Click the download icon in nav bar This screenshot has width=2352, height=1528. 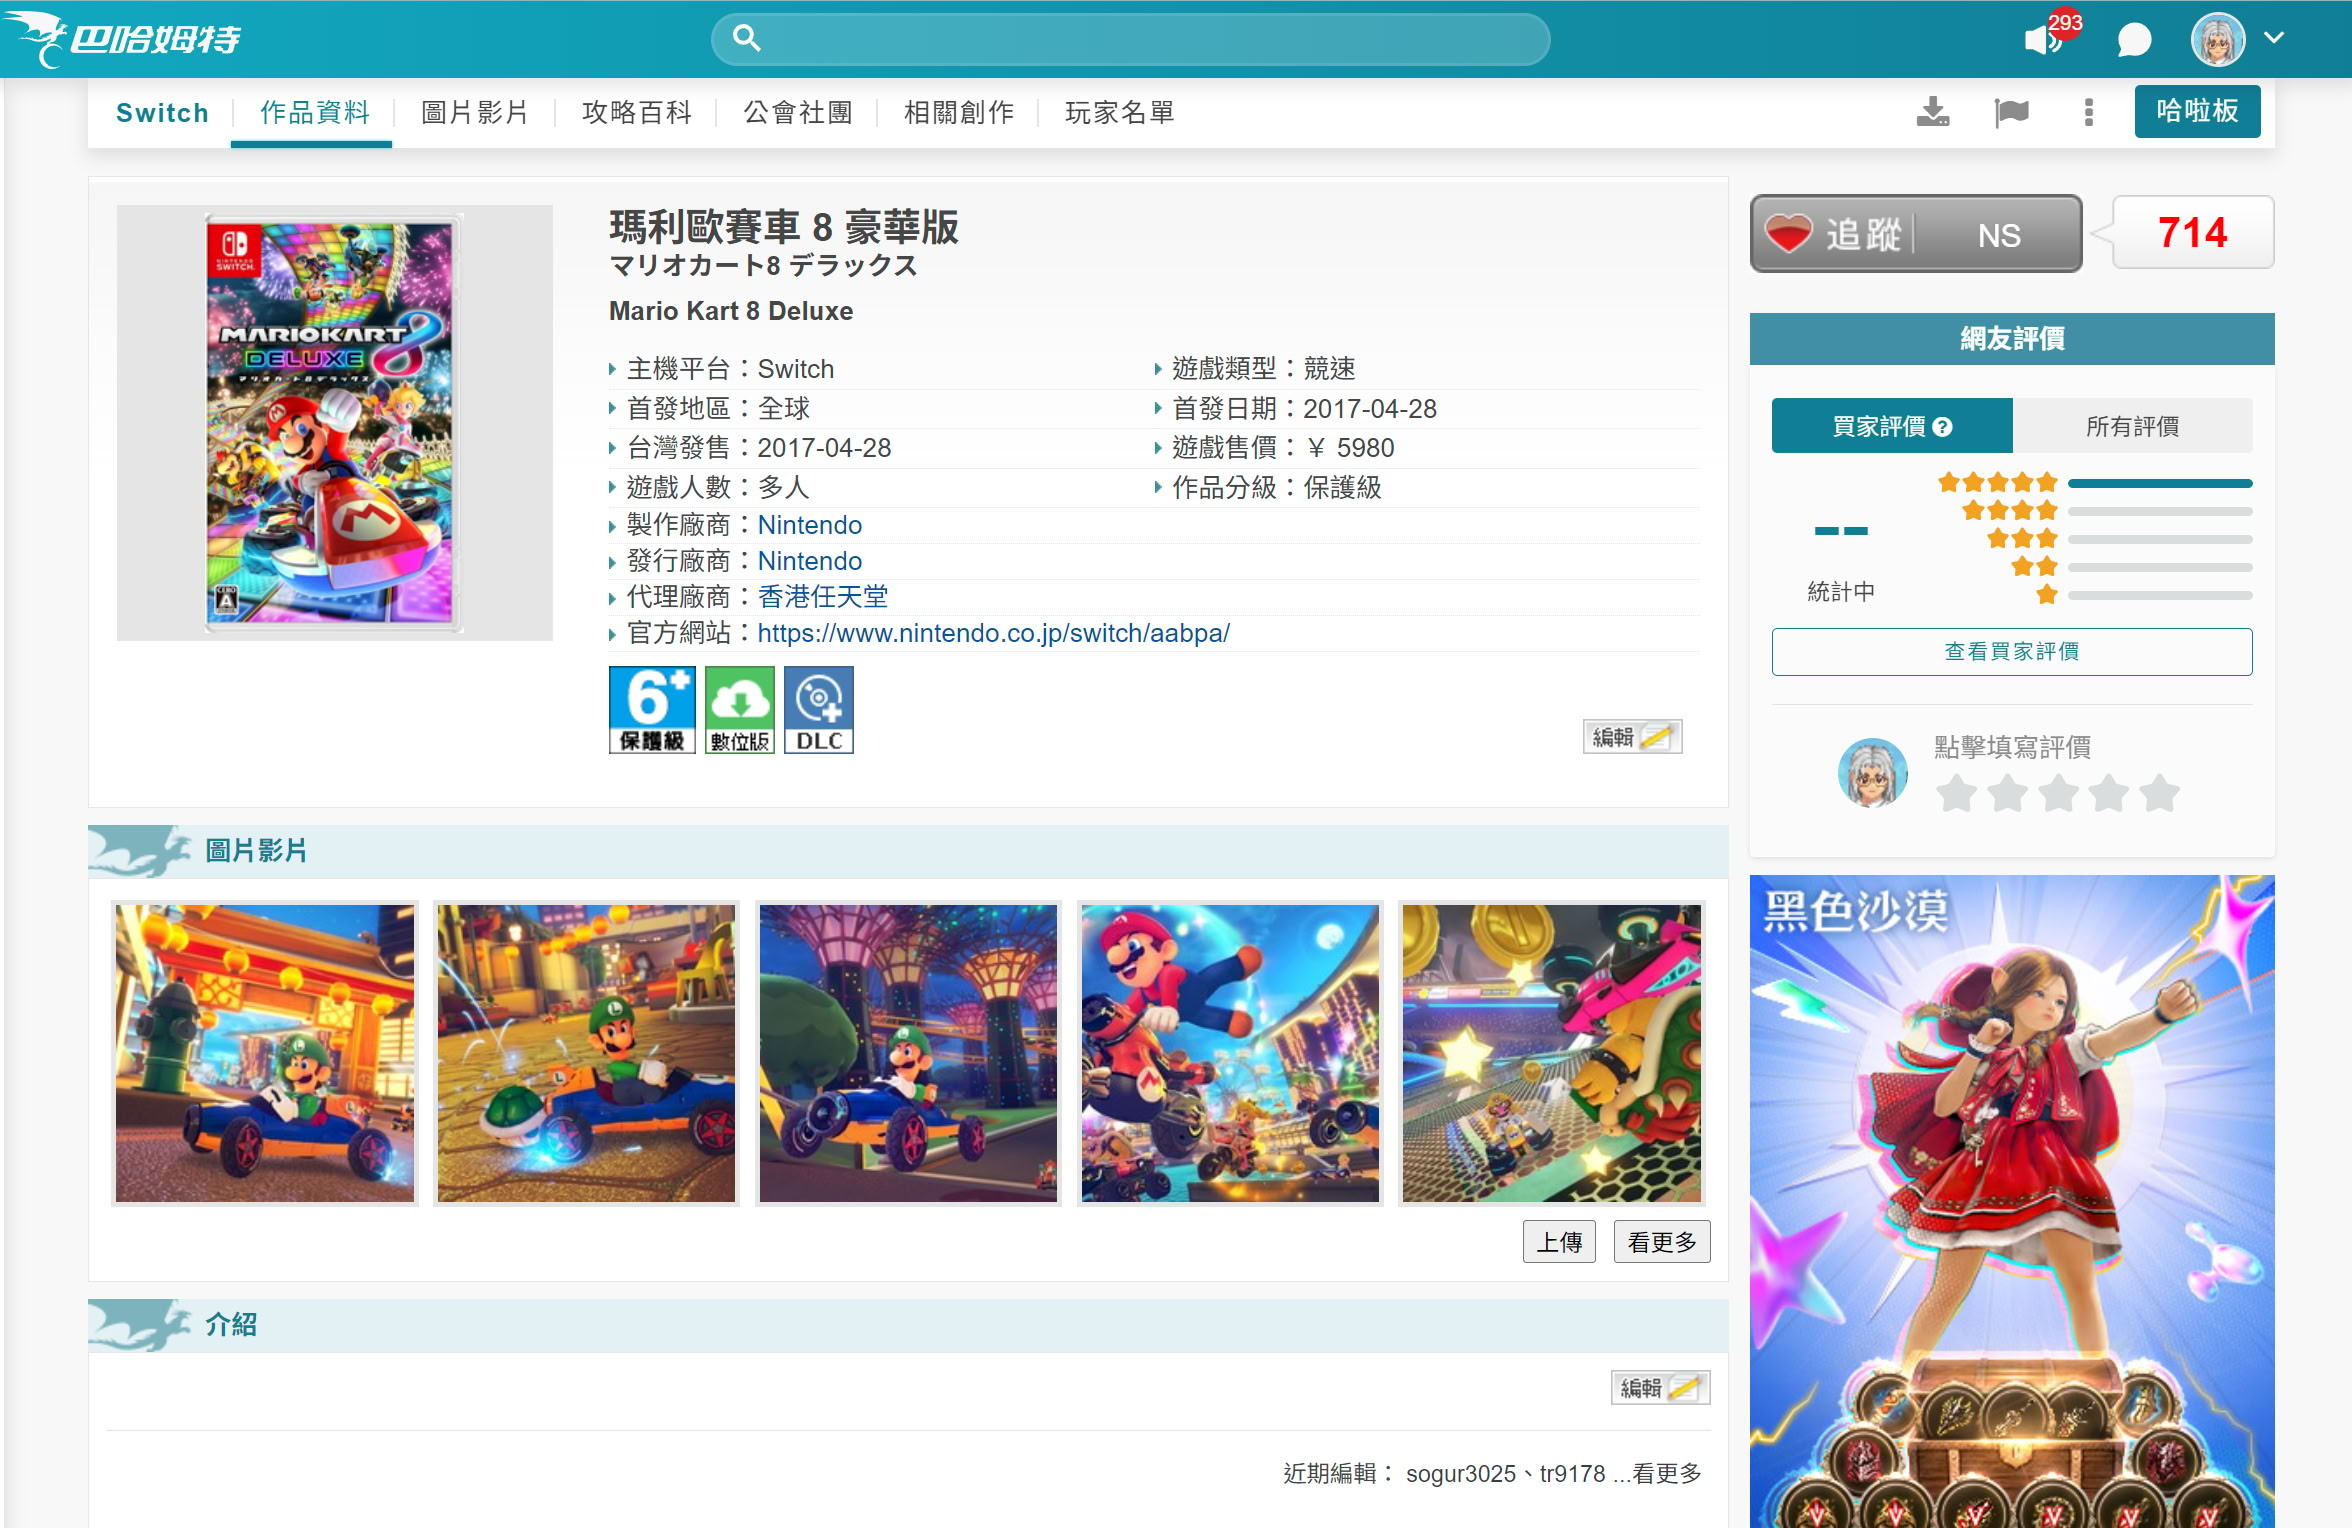pos(1932,112)
